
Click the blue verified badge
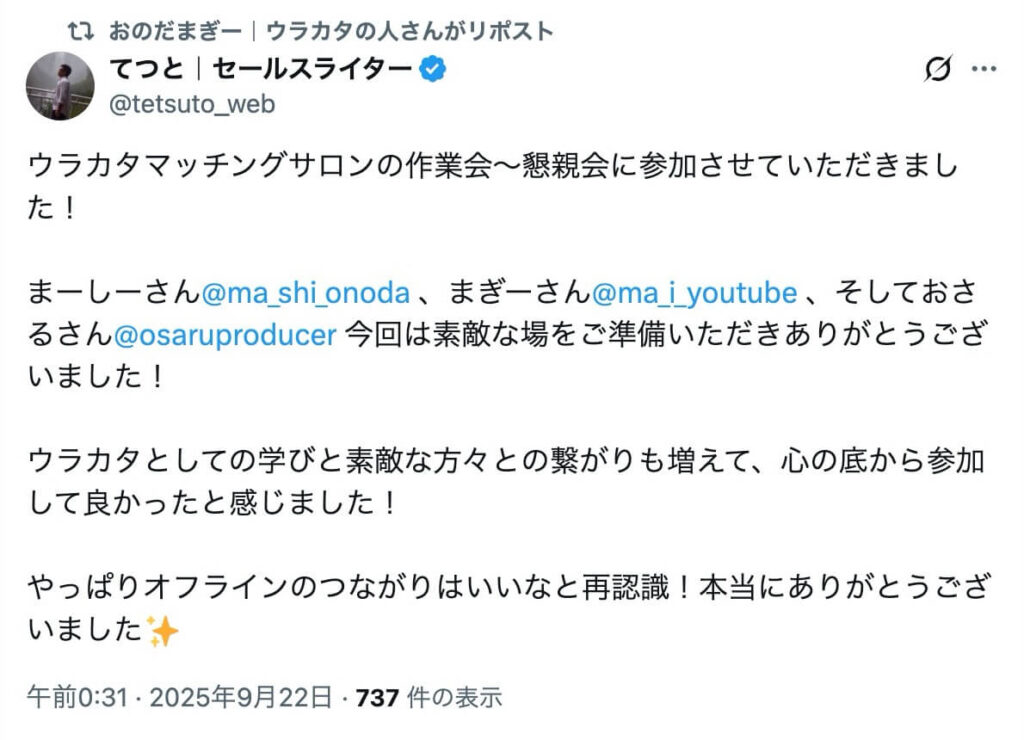pyautogui.click(x=431, y=70)
